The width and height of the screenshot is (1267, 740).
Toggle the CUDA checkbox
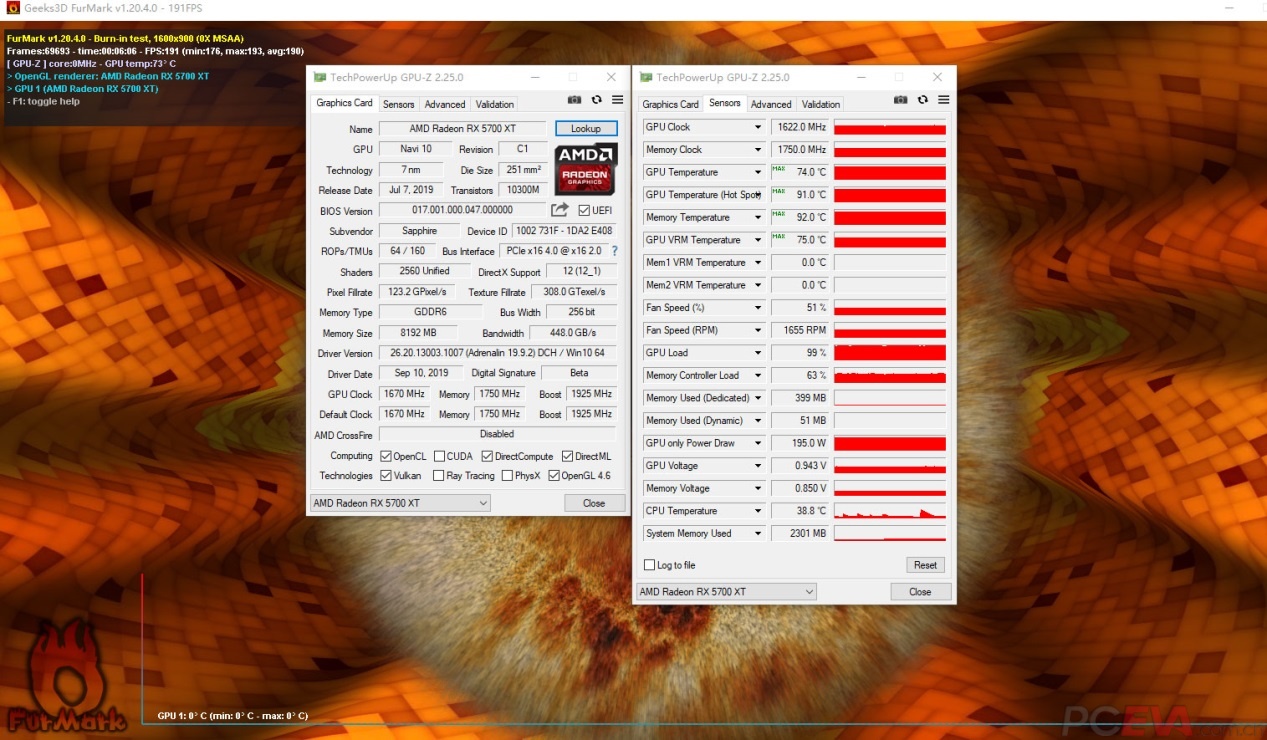[x=439, y=456]
